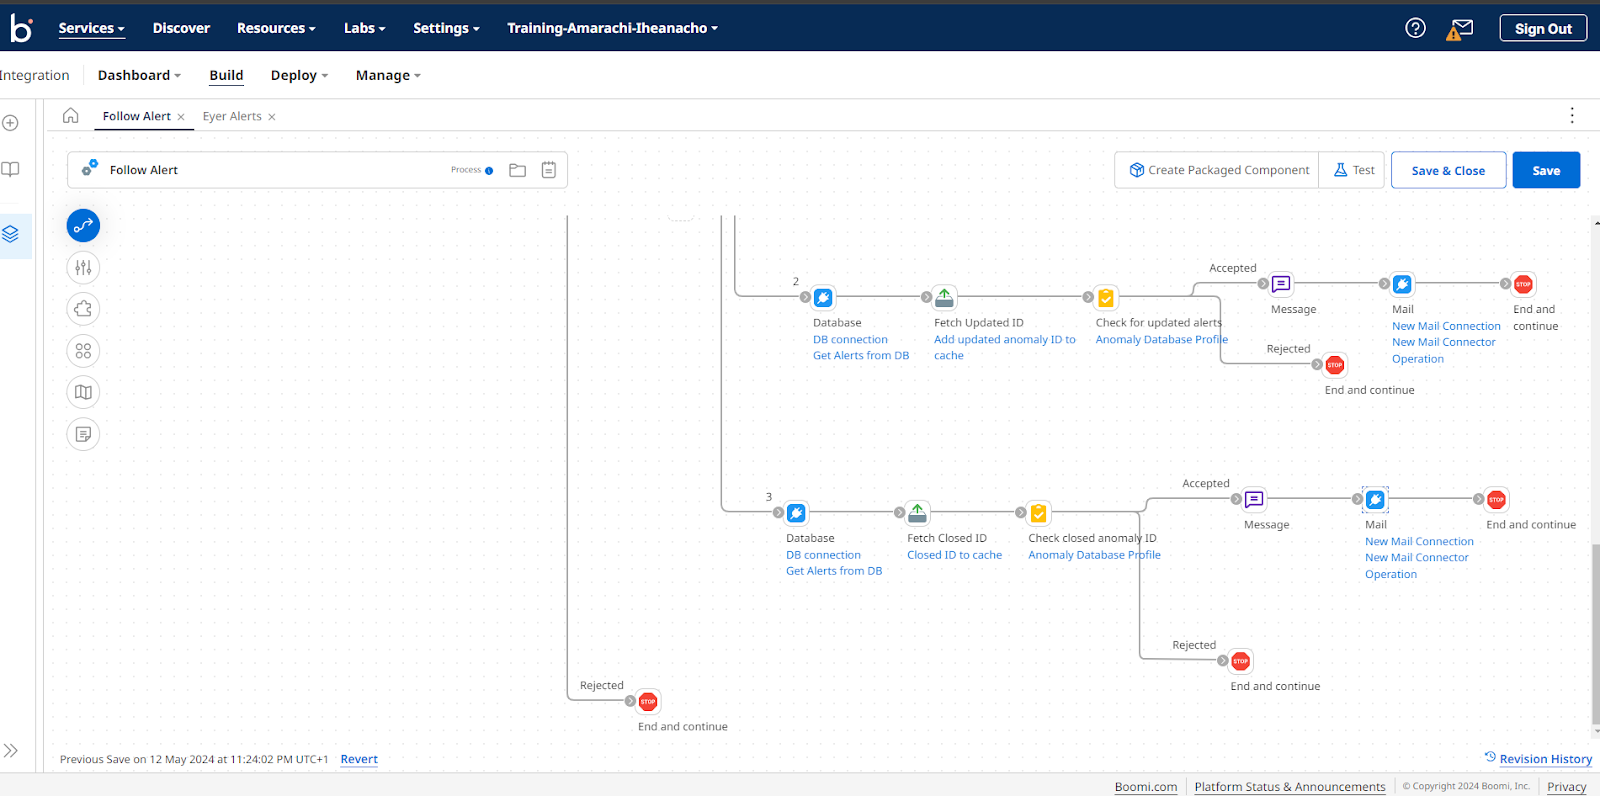Open the Build menu item
The width and height of the screenshot is (1600, 796).
point(226,75)
